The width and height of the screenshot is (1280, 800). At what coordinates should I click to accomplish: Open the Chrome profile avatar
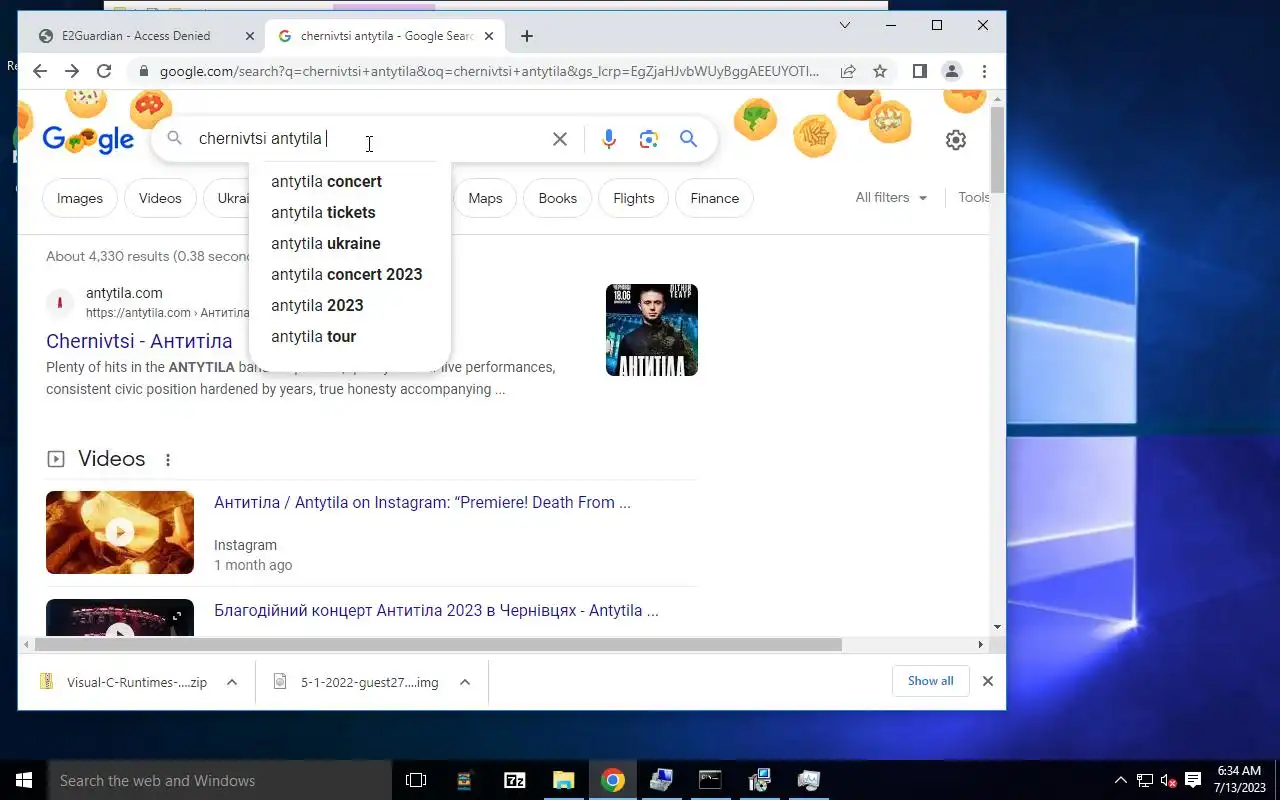(x=952, y=71)
